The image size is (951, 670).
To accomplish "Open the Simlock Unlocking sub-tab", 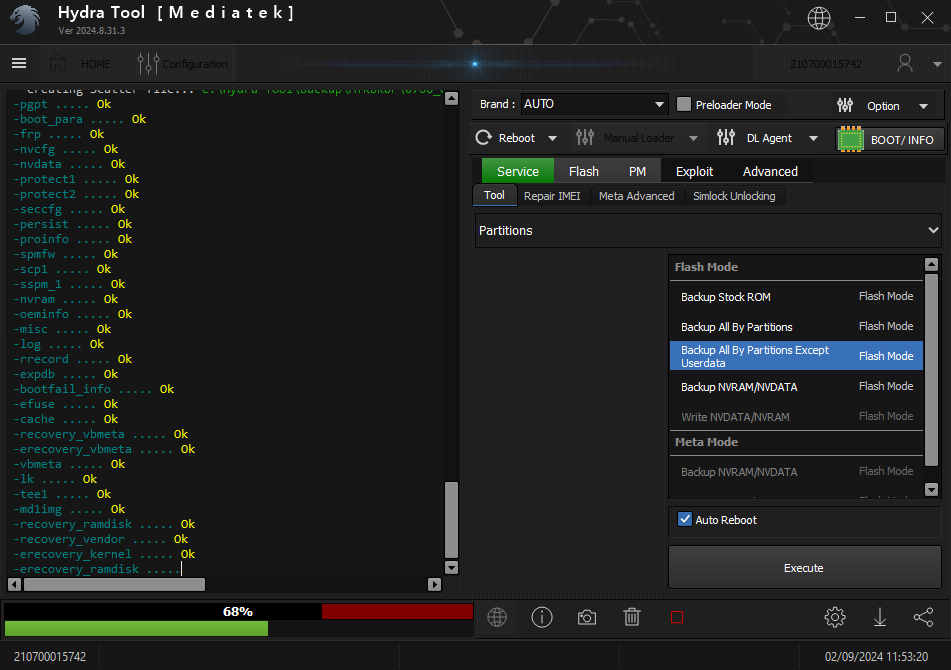I will pyautogui.click(x=734, y=196).
